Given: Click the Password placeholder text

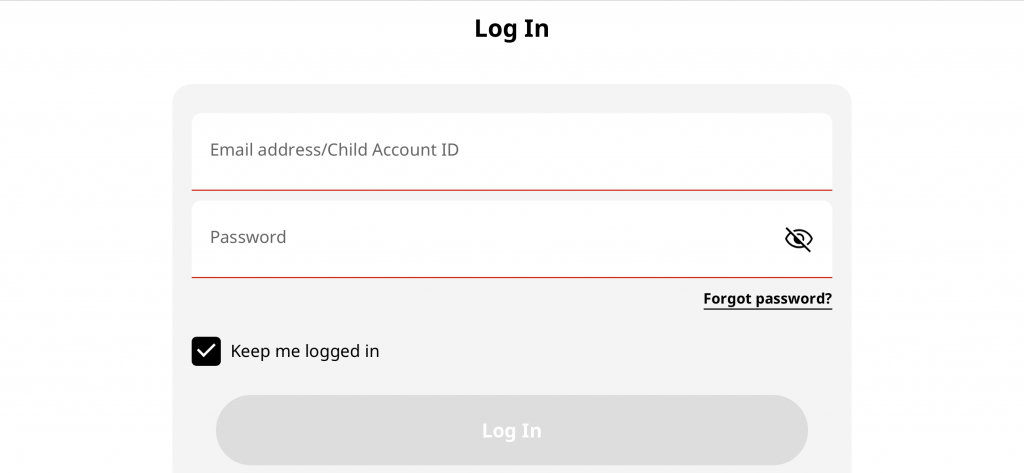Looking at the screenshot, I should click(x=248, y=237).
